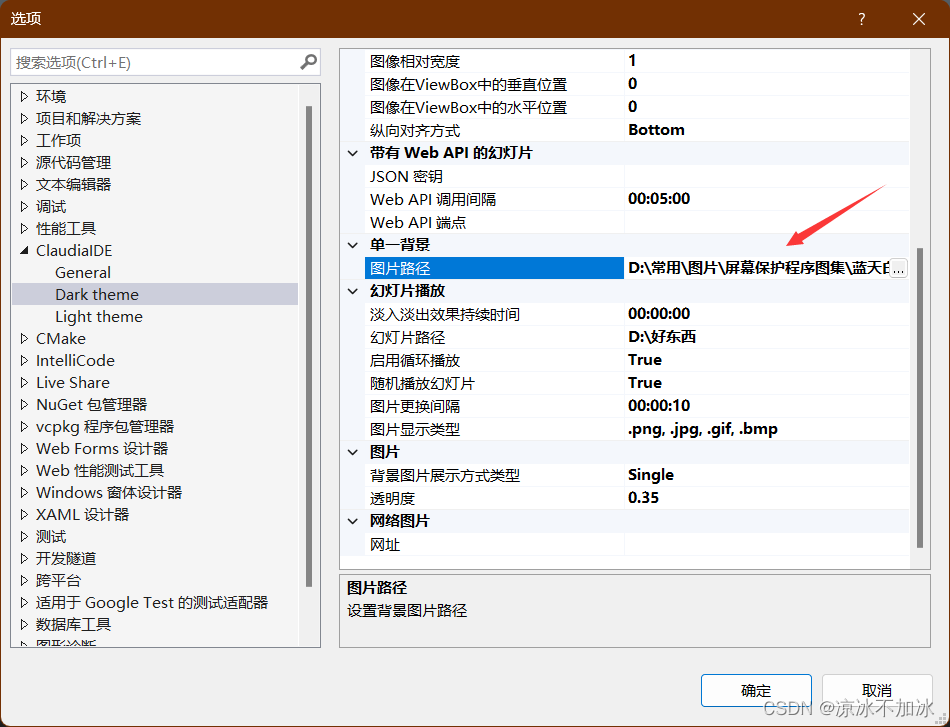Click the browse ellipsis button for 图片路径
The width and height of the screenshot is (950, 727).
click(x=898, y=268)
